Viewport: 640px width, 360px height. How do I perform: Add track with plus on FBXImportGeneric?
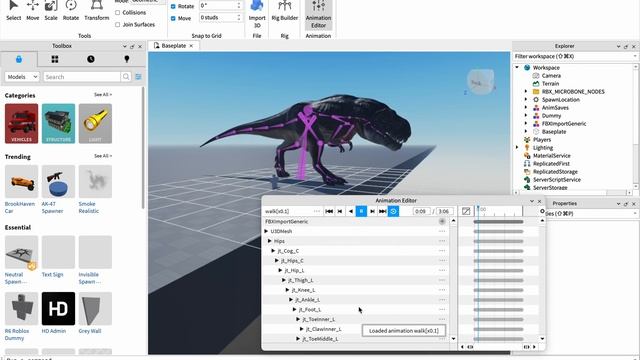click(x=442, y=221)
